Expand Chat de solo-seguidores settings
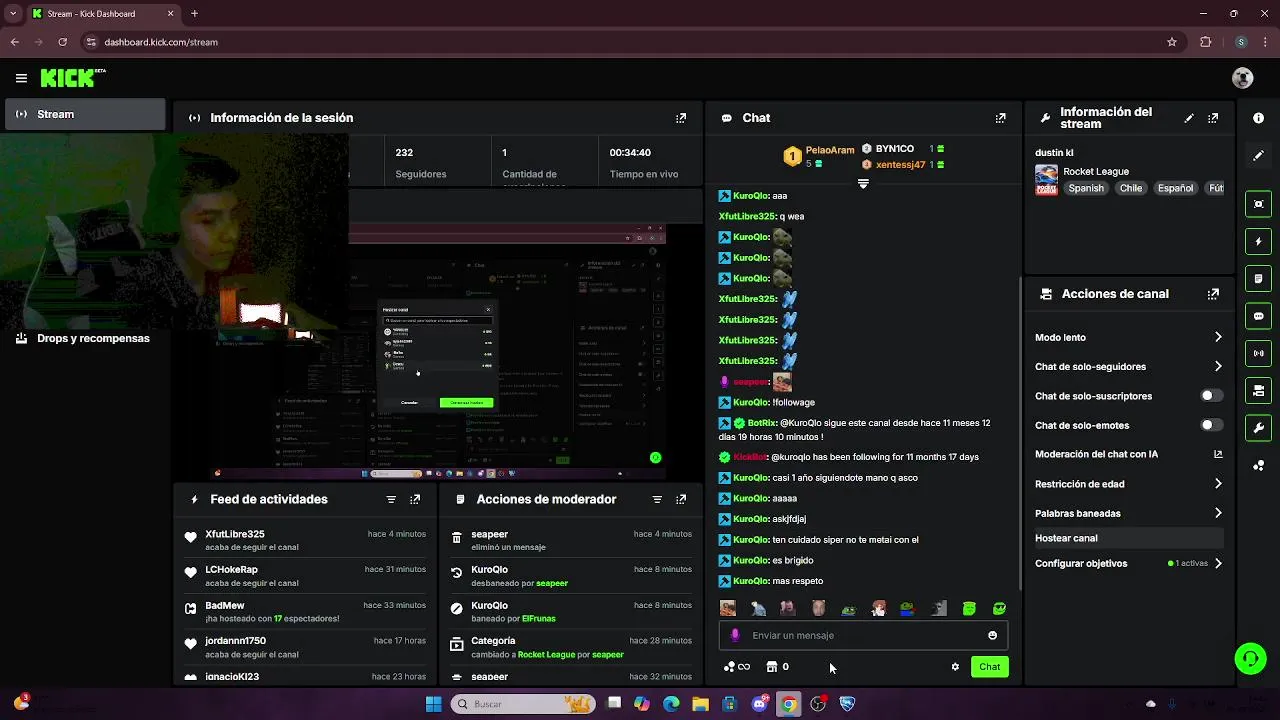 click(1218, 366)
